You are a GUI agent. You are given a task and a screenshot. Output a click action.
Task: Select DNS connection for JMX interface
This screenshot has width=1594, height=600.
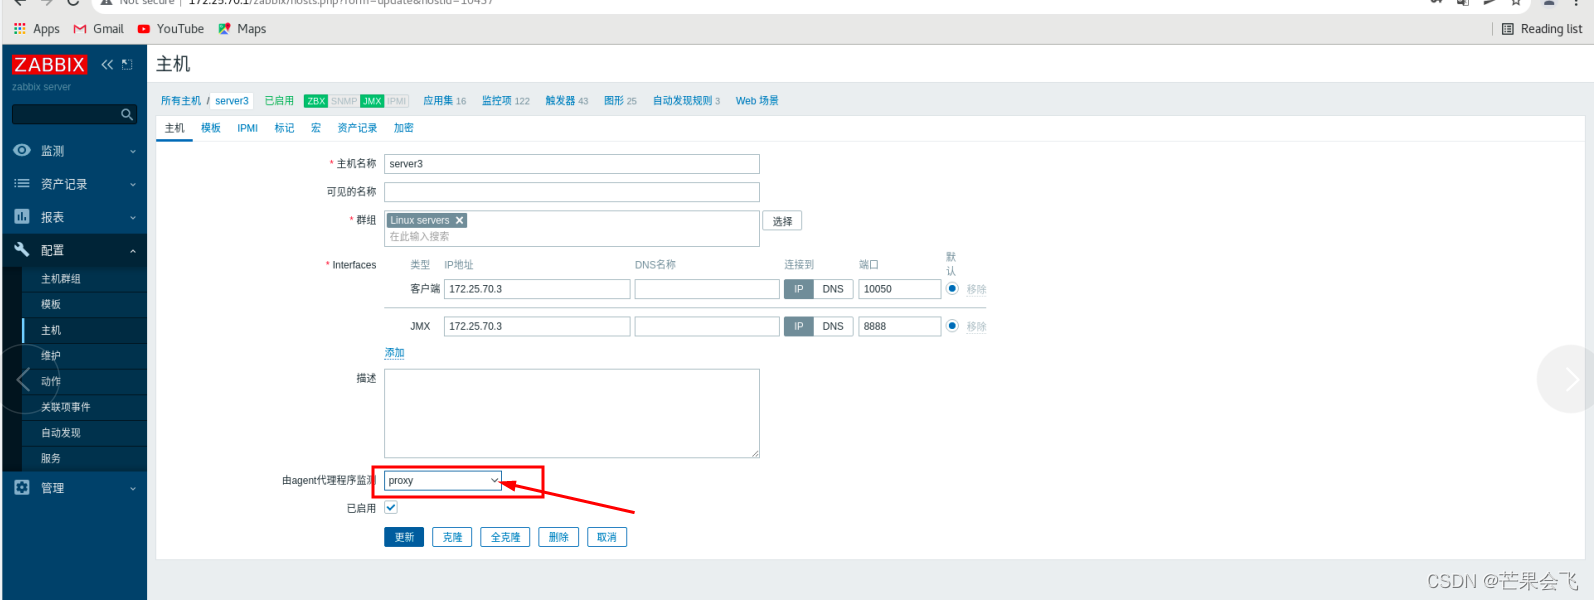[833, 326]
